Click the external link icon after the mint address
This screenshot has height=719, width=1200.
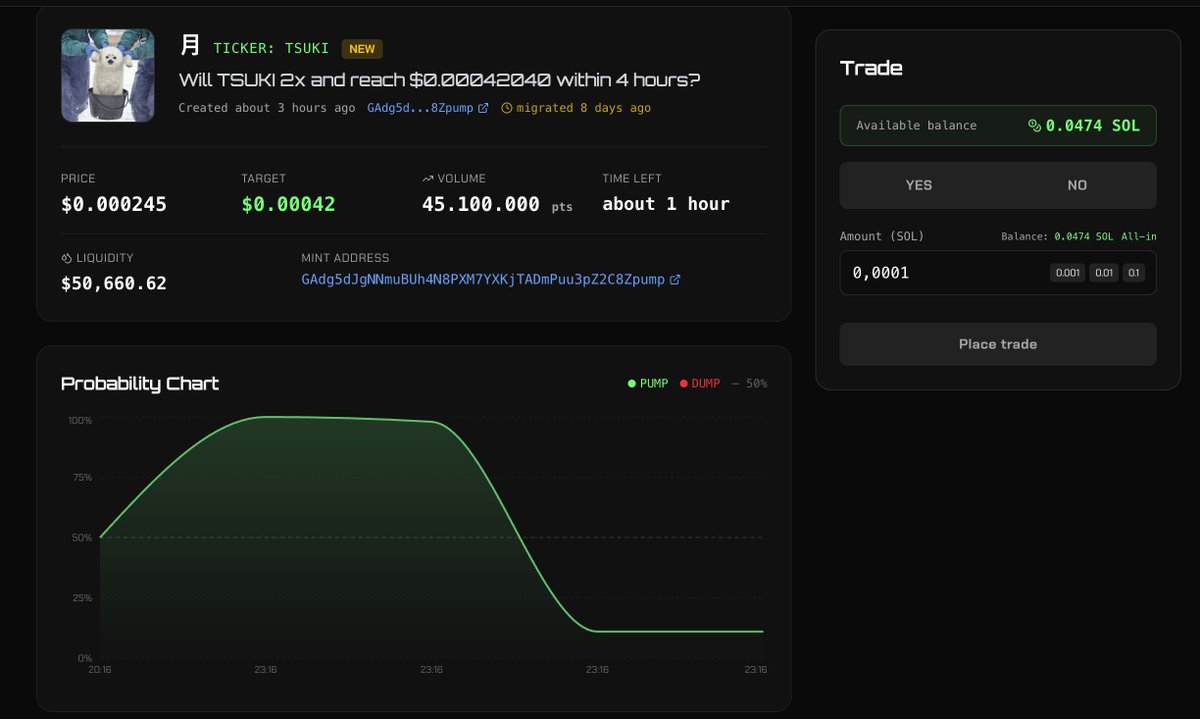tap(675, 279)
